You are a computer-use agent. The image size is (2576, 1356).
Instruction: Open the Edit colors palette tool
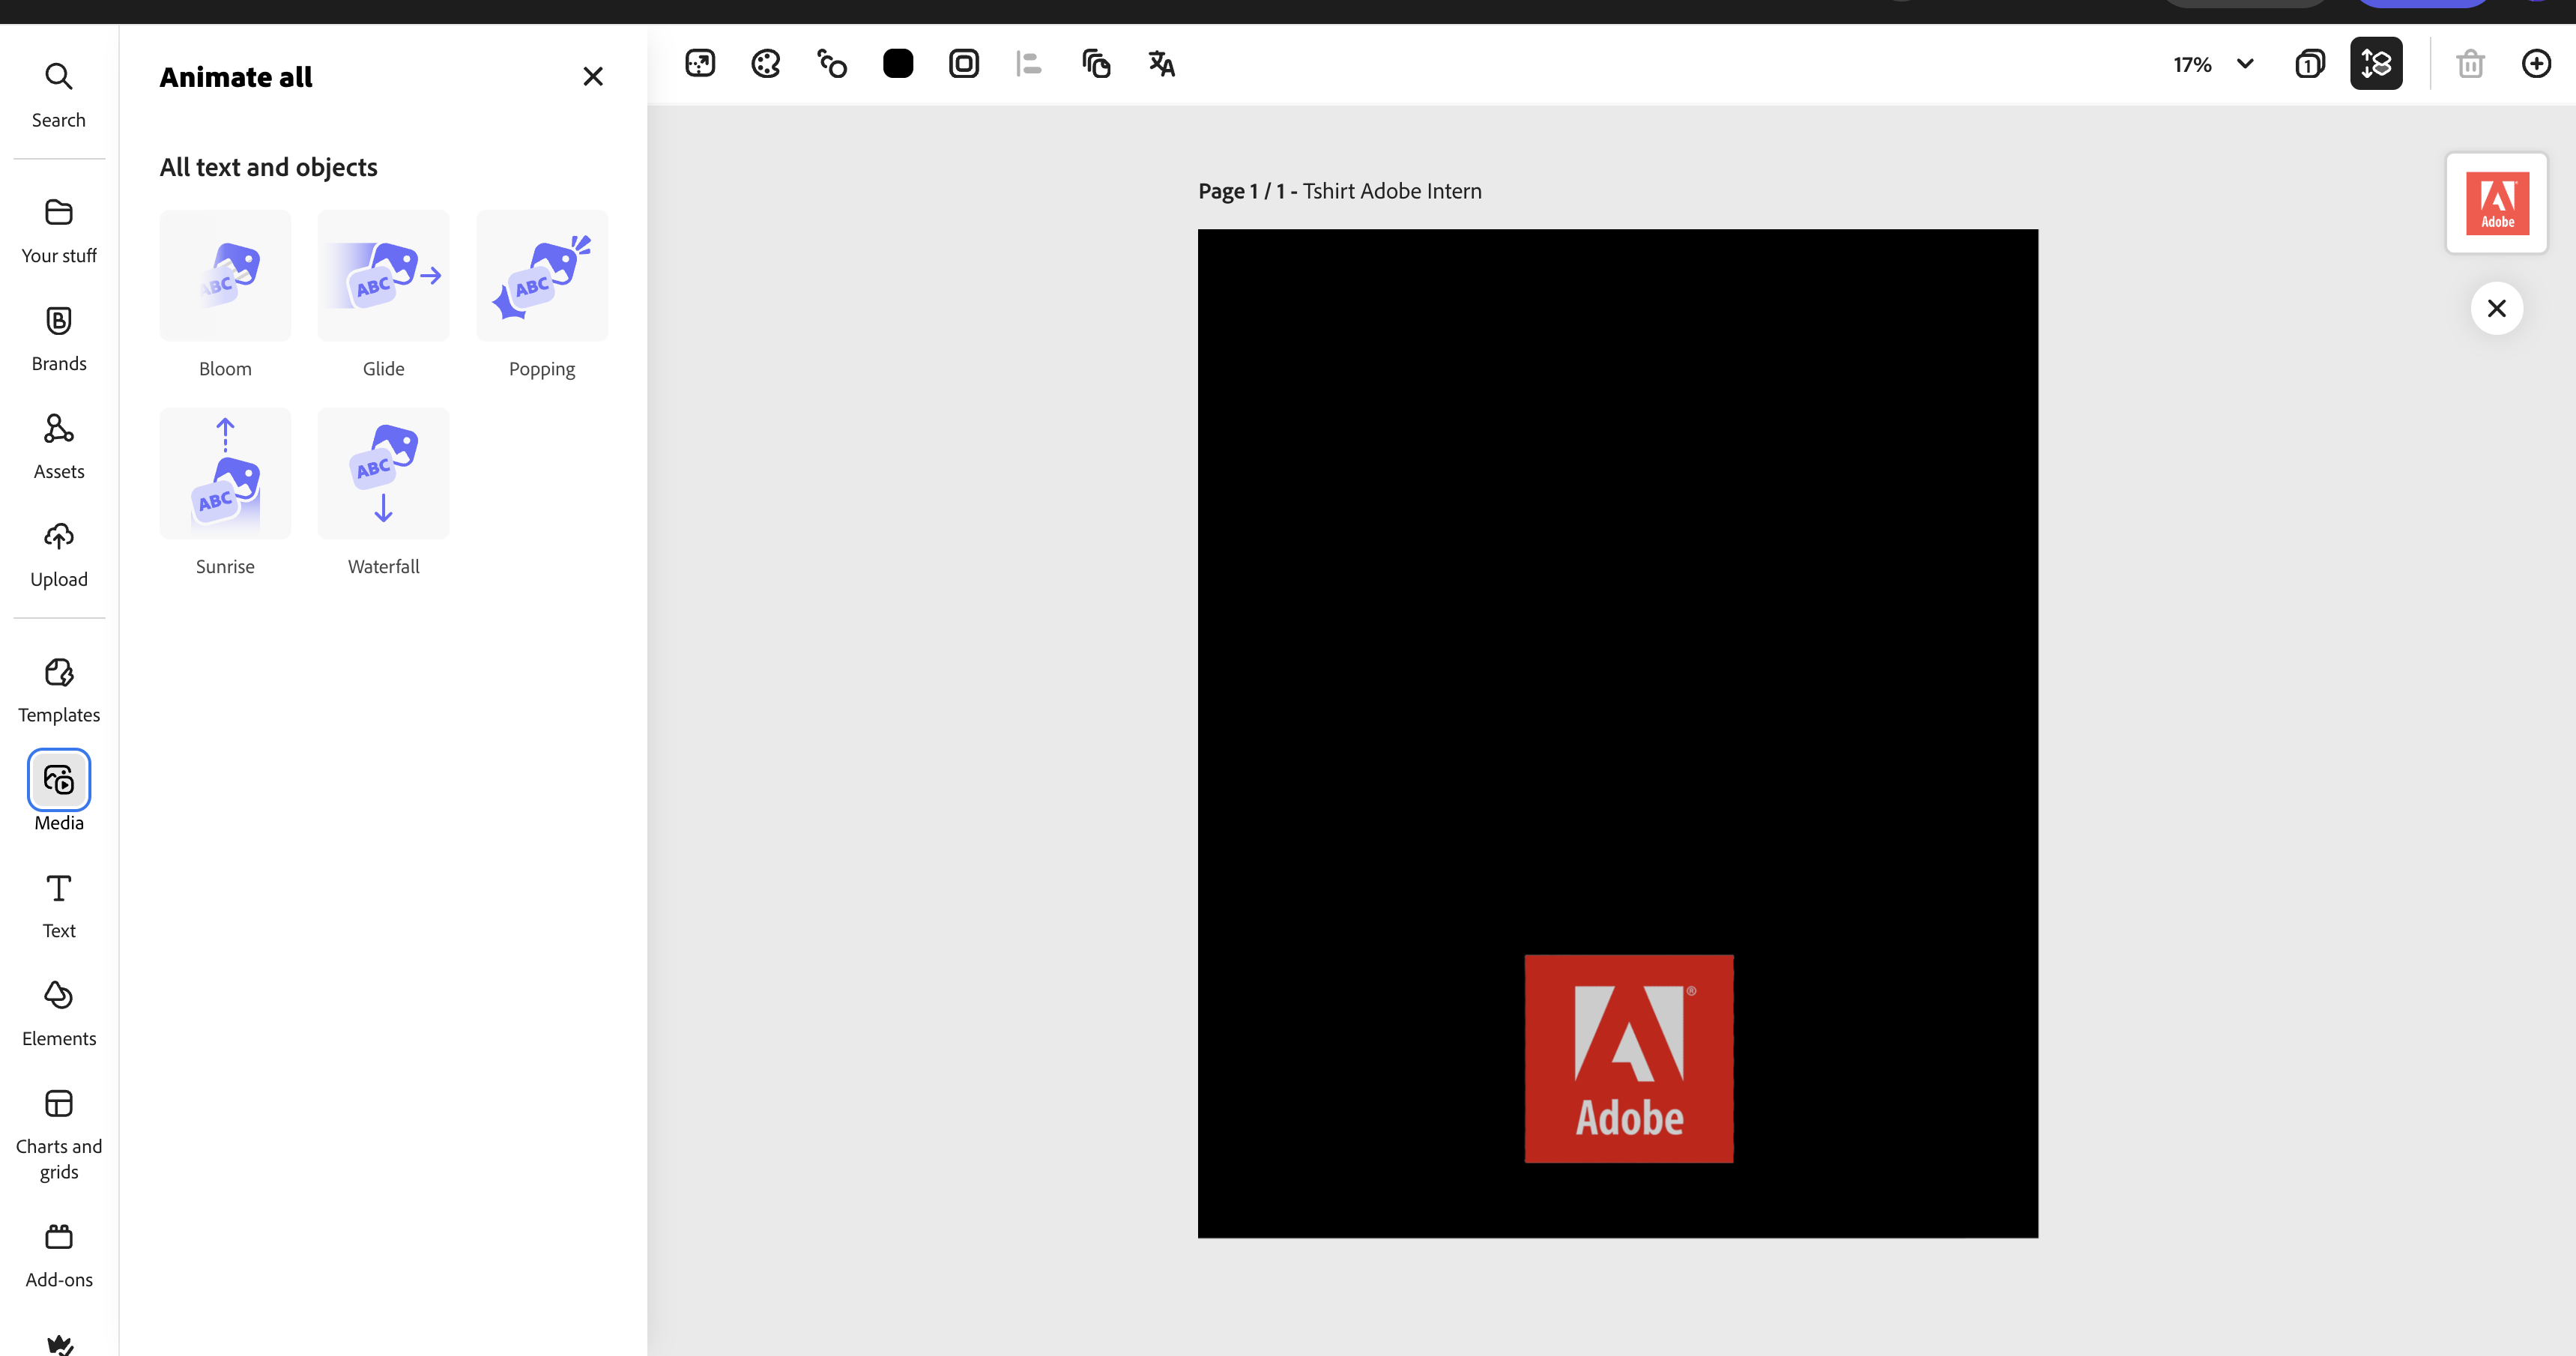(x=766, y=63)
